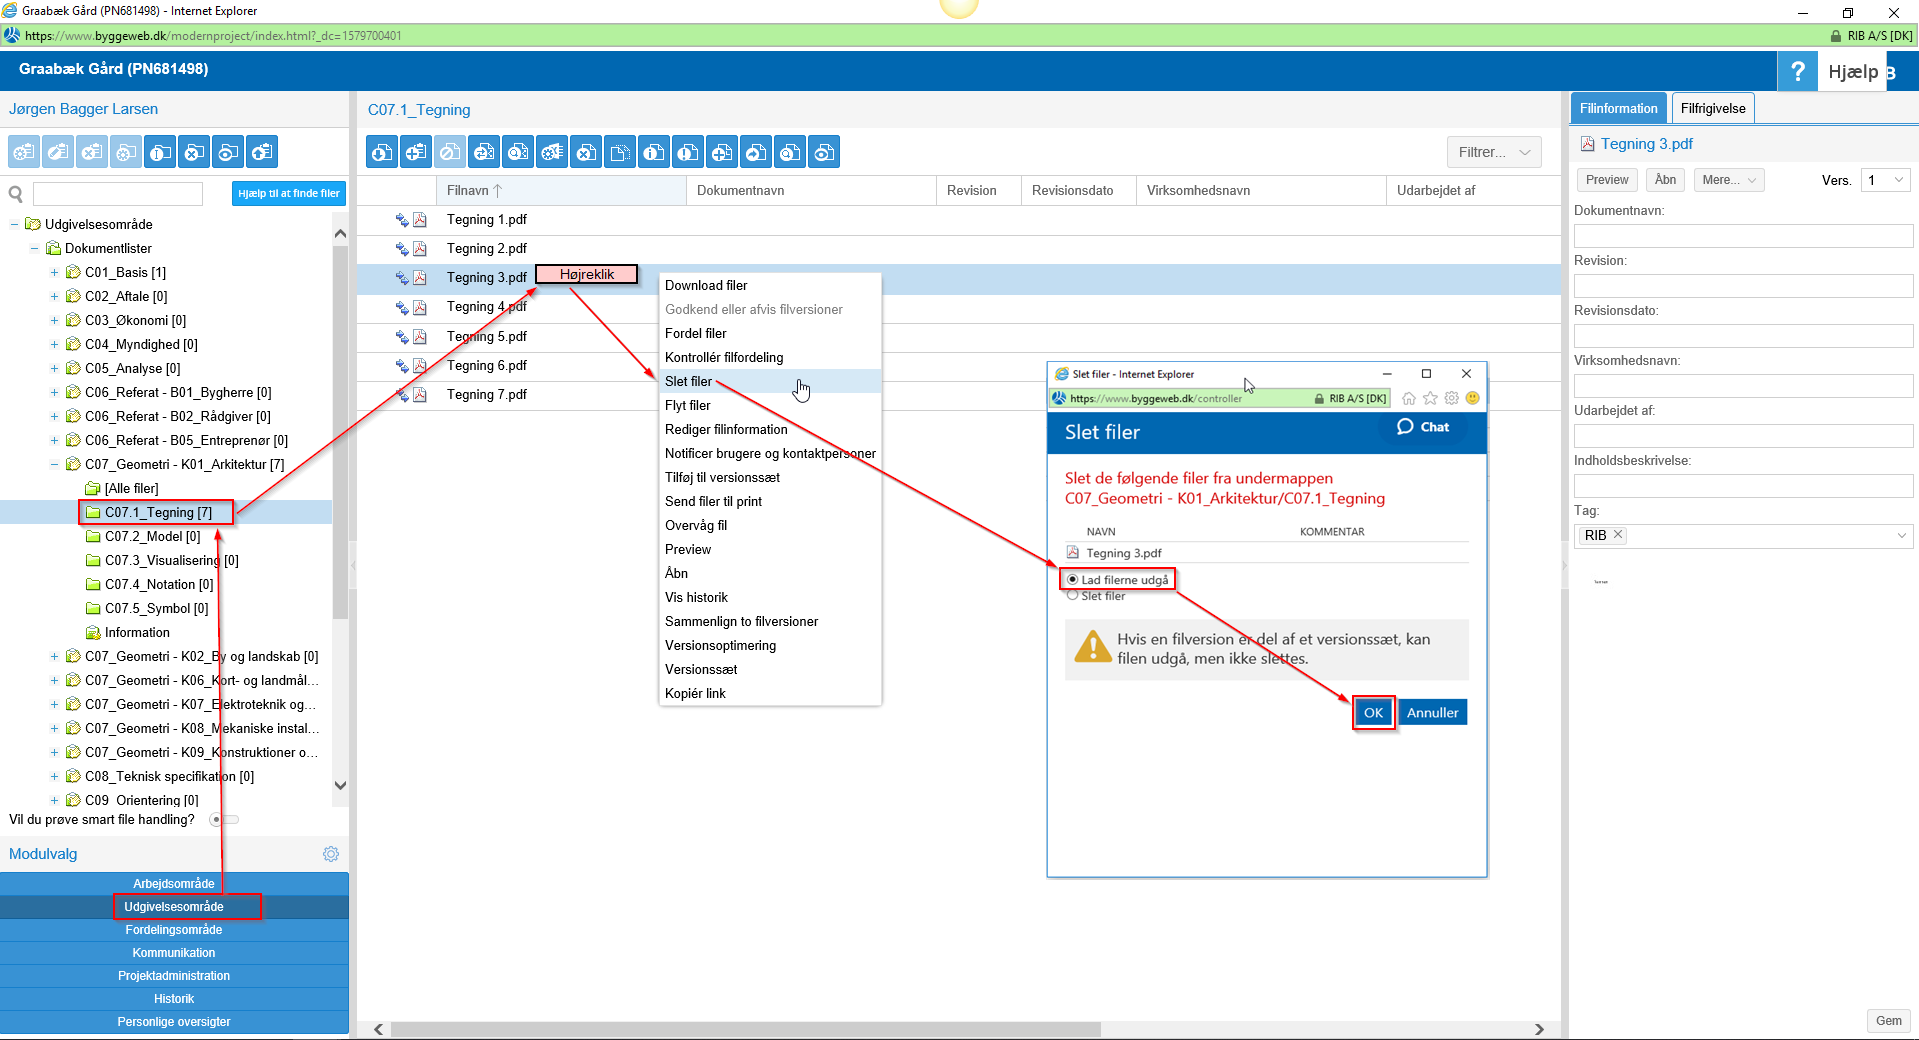Open the Modulvalg settings gear
Screen dimensions: 1919x1040
(331, 854)
